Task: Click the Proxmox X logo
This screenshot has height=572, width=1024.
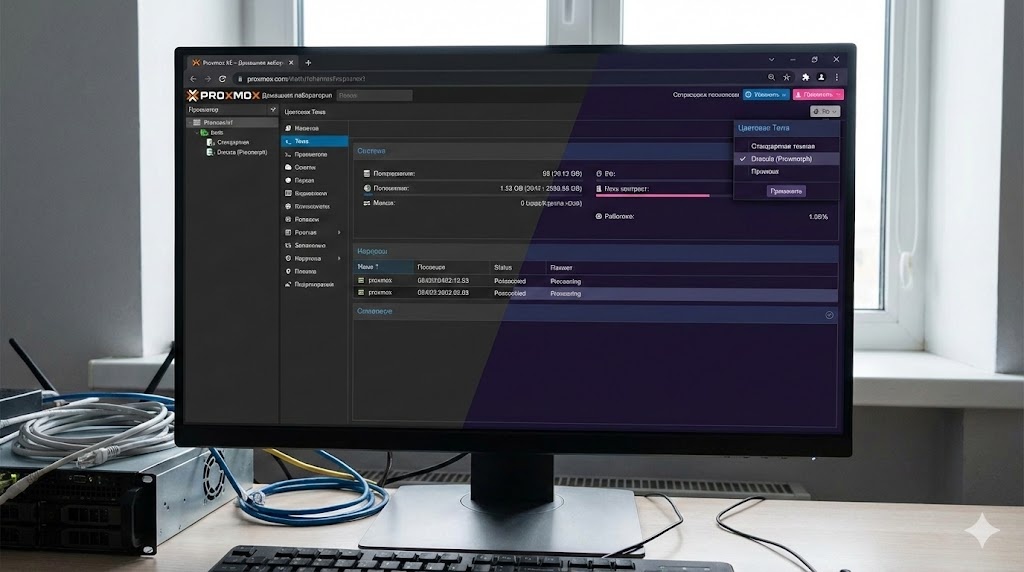Action: 192,95
